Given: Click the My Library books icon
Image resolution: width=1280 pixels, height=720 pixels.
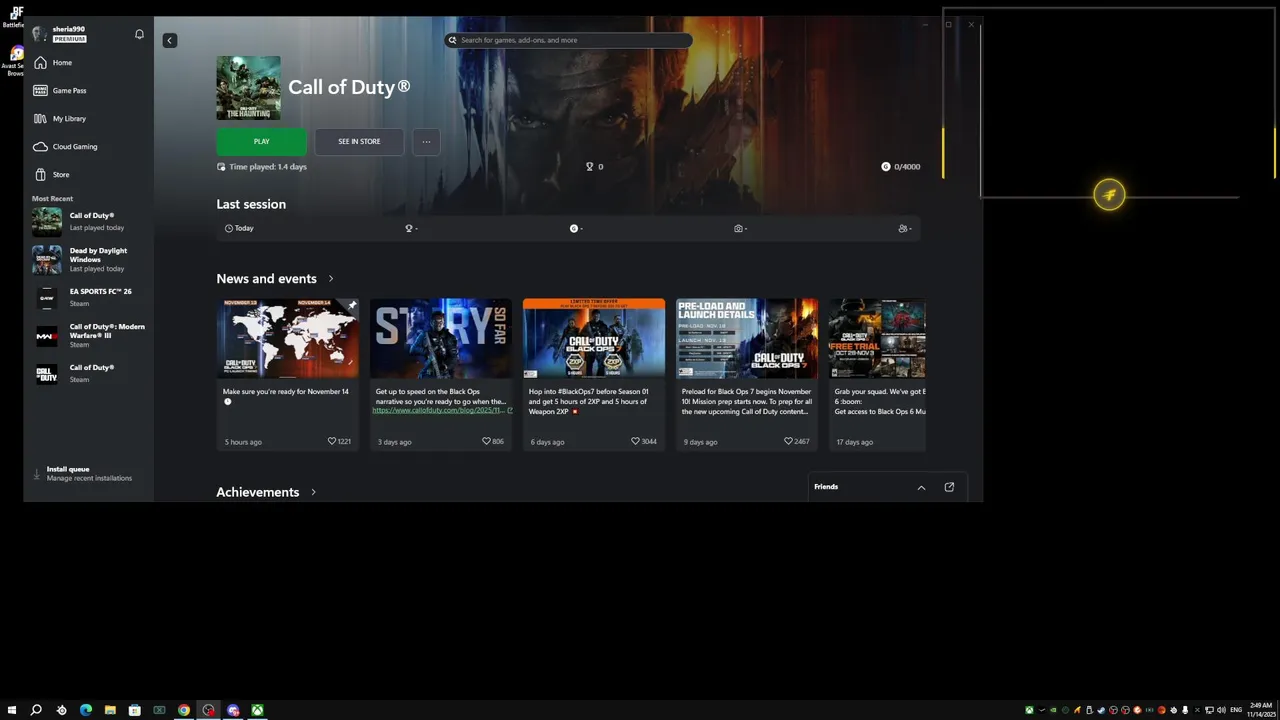Looking at the screenshot, I should pyautogui.click(x=40, y=118).
